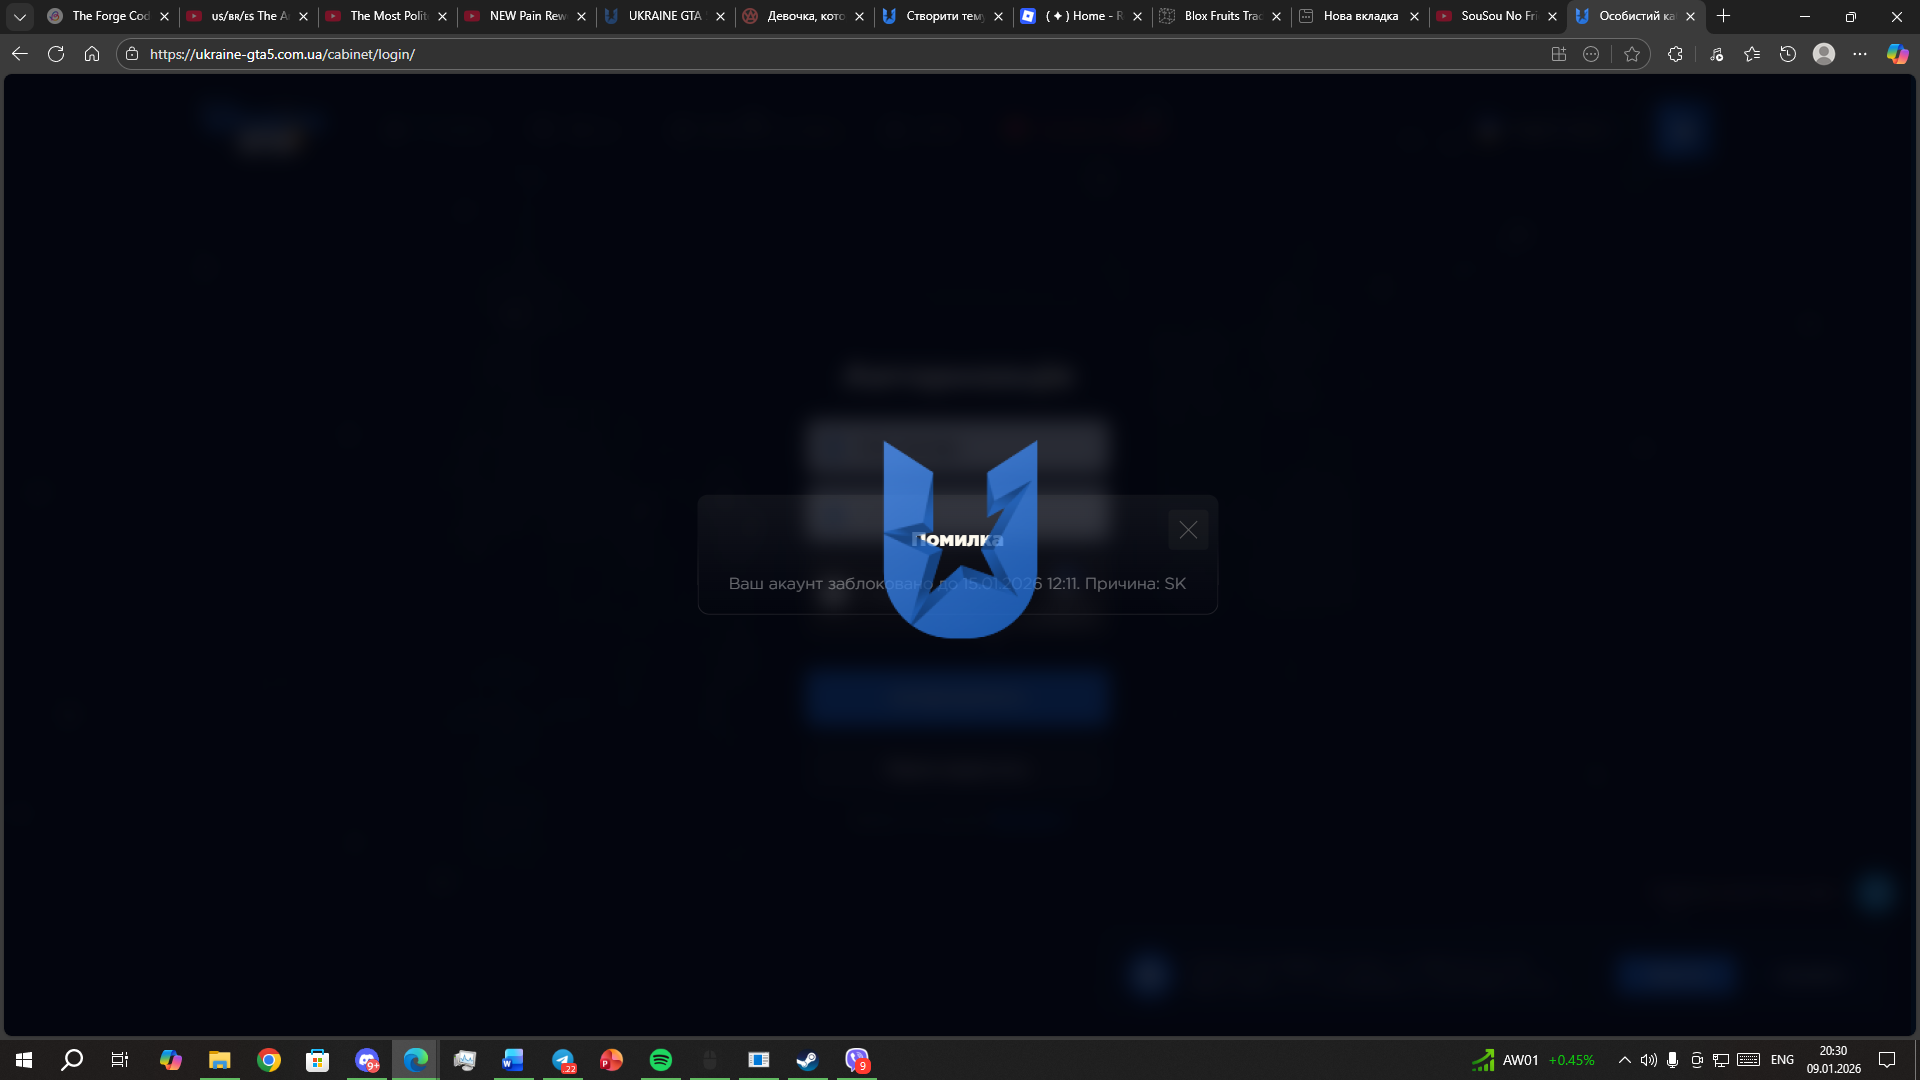Image resolution: width=1920 pixels, height=1080 pixels.
Task: Open Viber from taskbar
Action: coord(857,1060)
